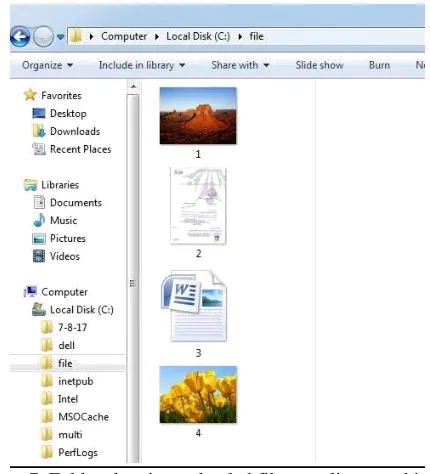This screenshot has height=474, width=430.
Task: Expand the arrow after Computer in address bar
Action: pyautogui.click(x=157, y=36)
